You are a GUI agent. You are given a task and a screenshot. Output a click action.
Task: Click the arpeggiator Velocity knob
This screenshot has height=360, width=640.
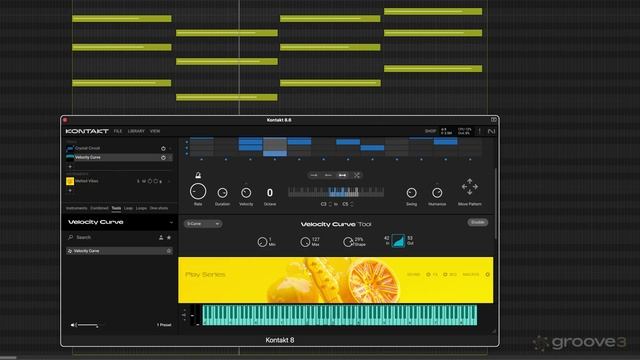[x=246, y=192]
